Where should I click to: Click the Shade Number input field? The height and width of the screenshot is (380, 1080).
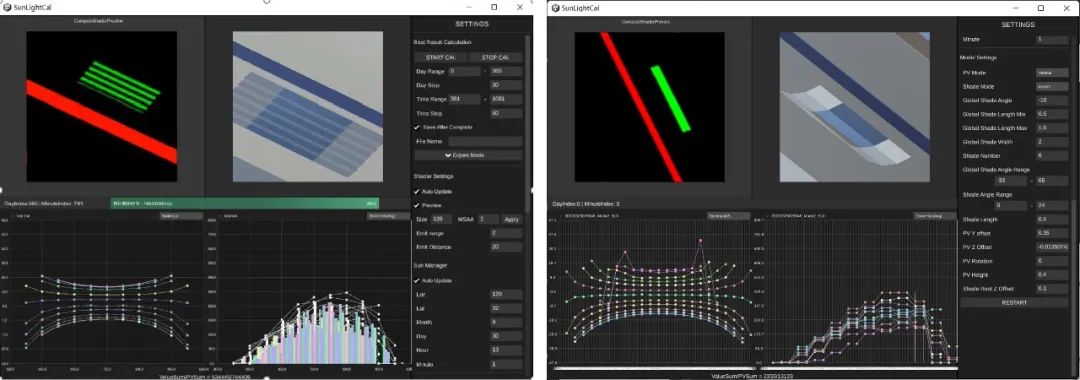(x=1052, y=156)
